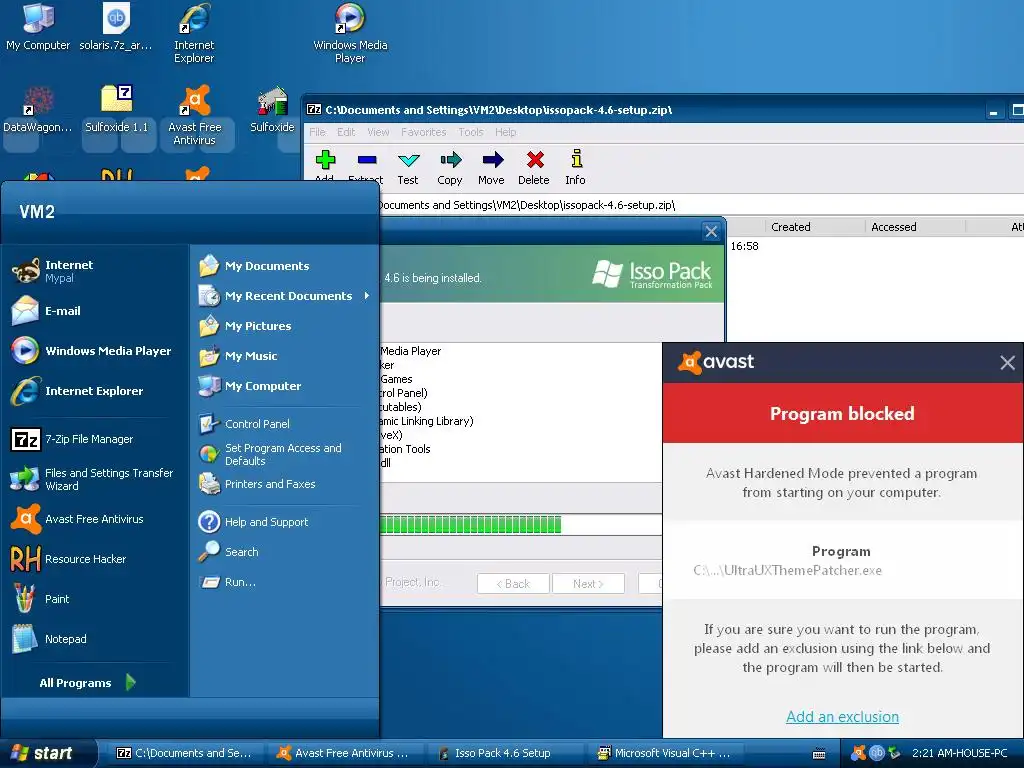Open Set Program Access and Defaults
This screenshot has height=768, width=1024.
[x=284, y=454]
